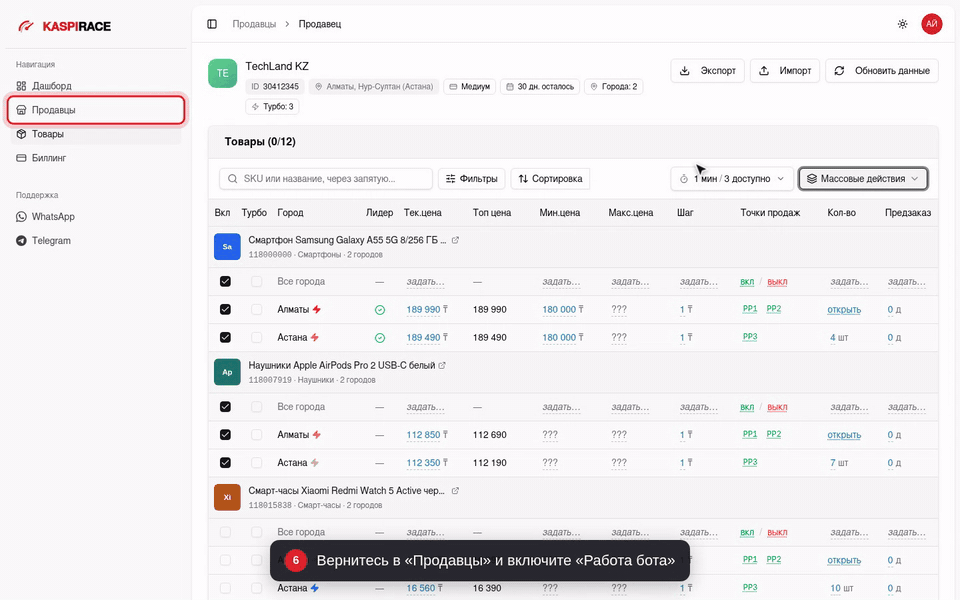Open Дашборд in the sidebar

point(96,86)
